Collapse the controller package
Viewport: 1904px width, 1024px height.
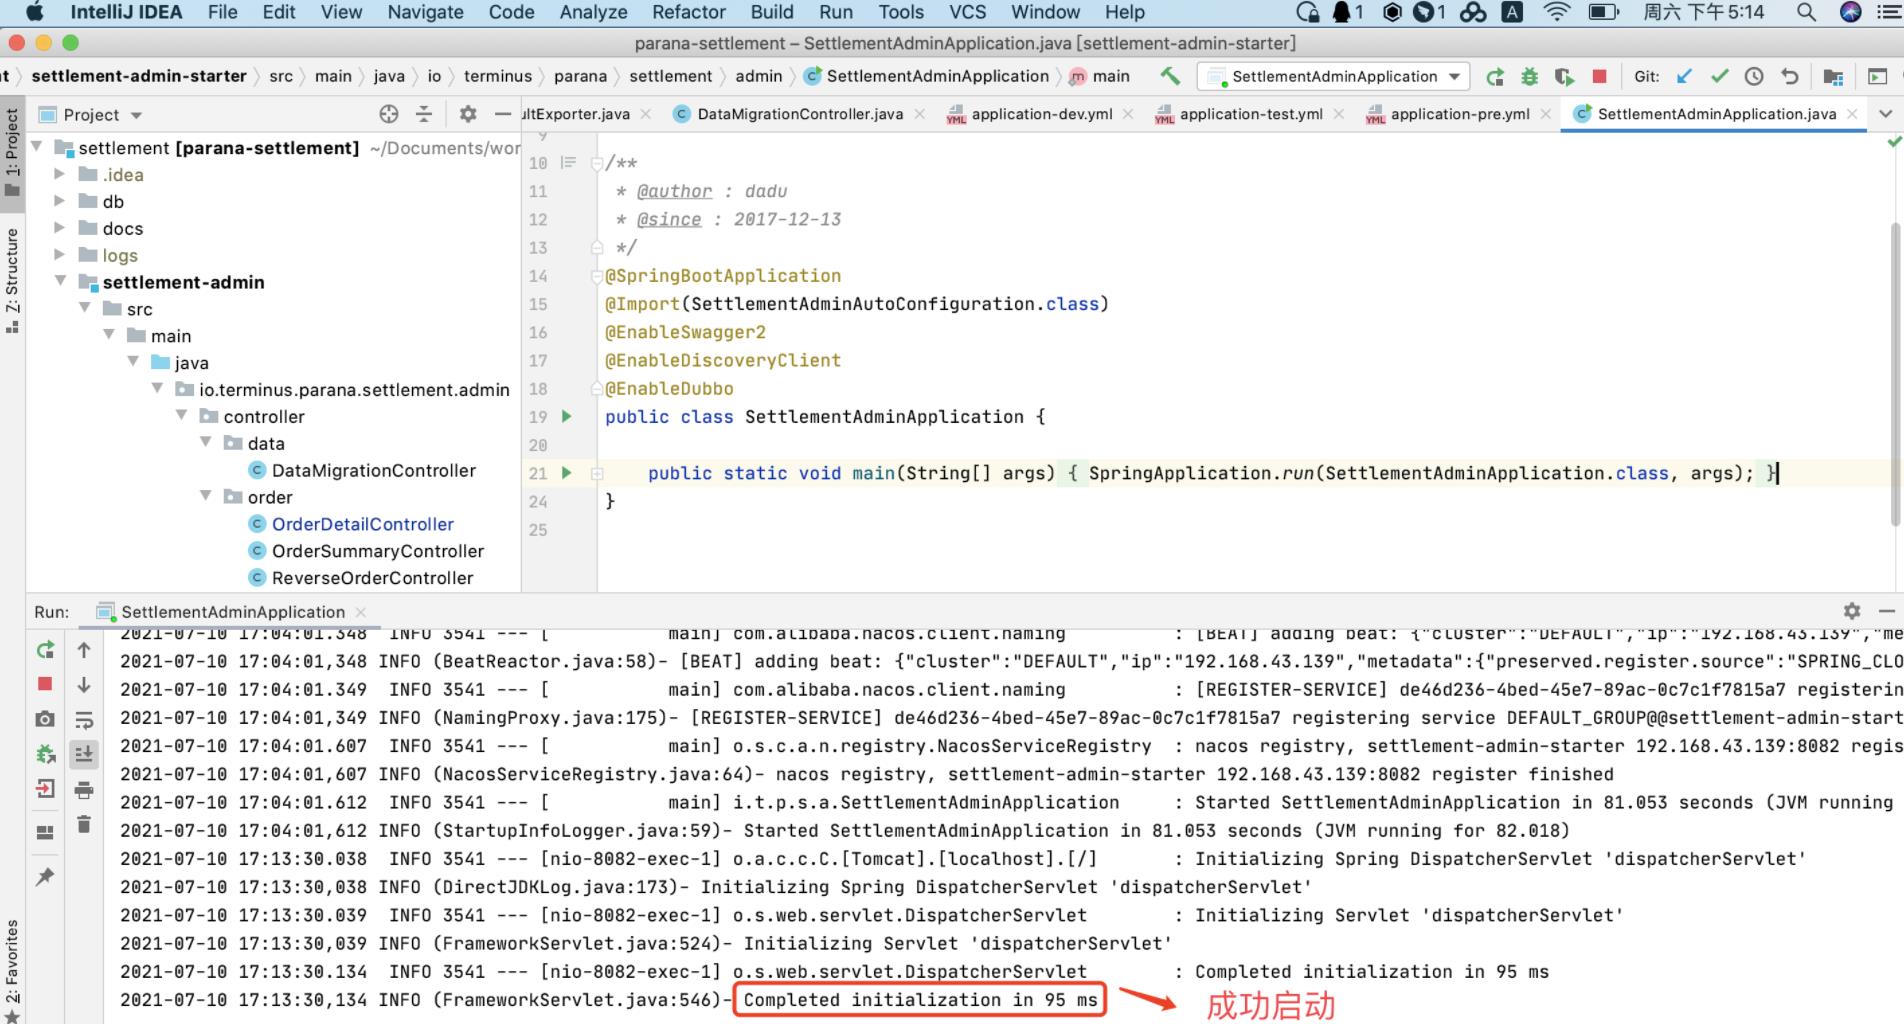[x=181, y=416]
